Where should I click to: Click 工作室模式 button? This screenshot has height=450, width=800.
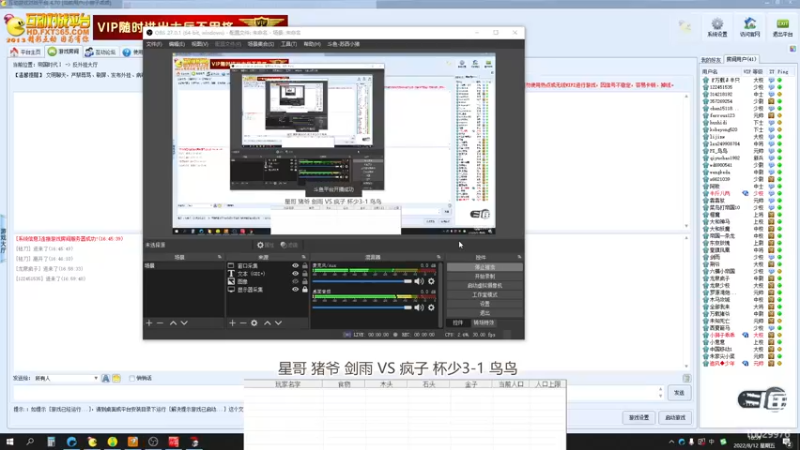[485, 295]
